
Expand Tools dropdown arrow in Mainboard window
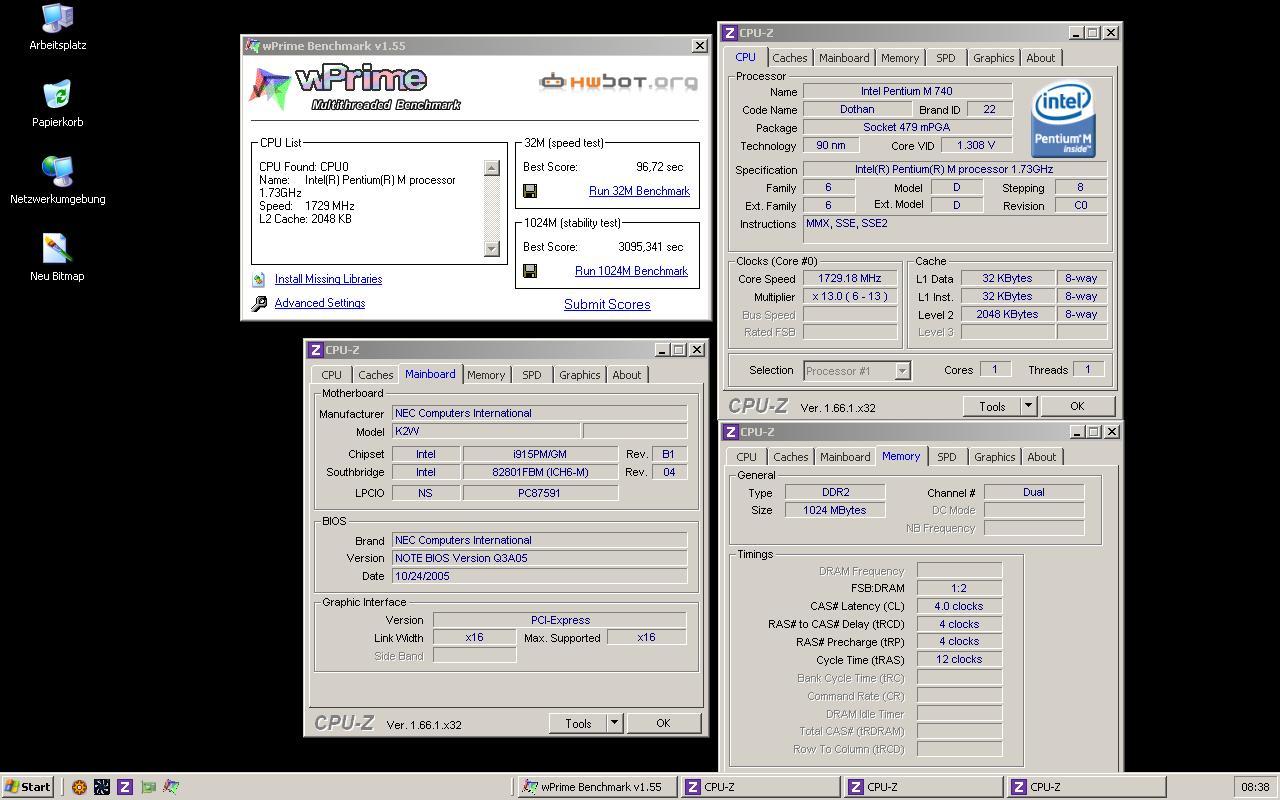pos(614,723)
